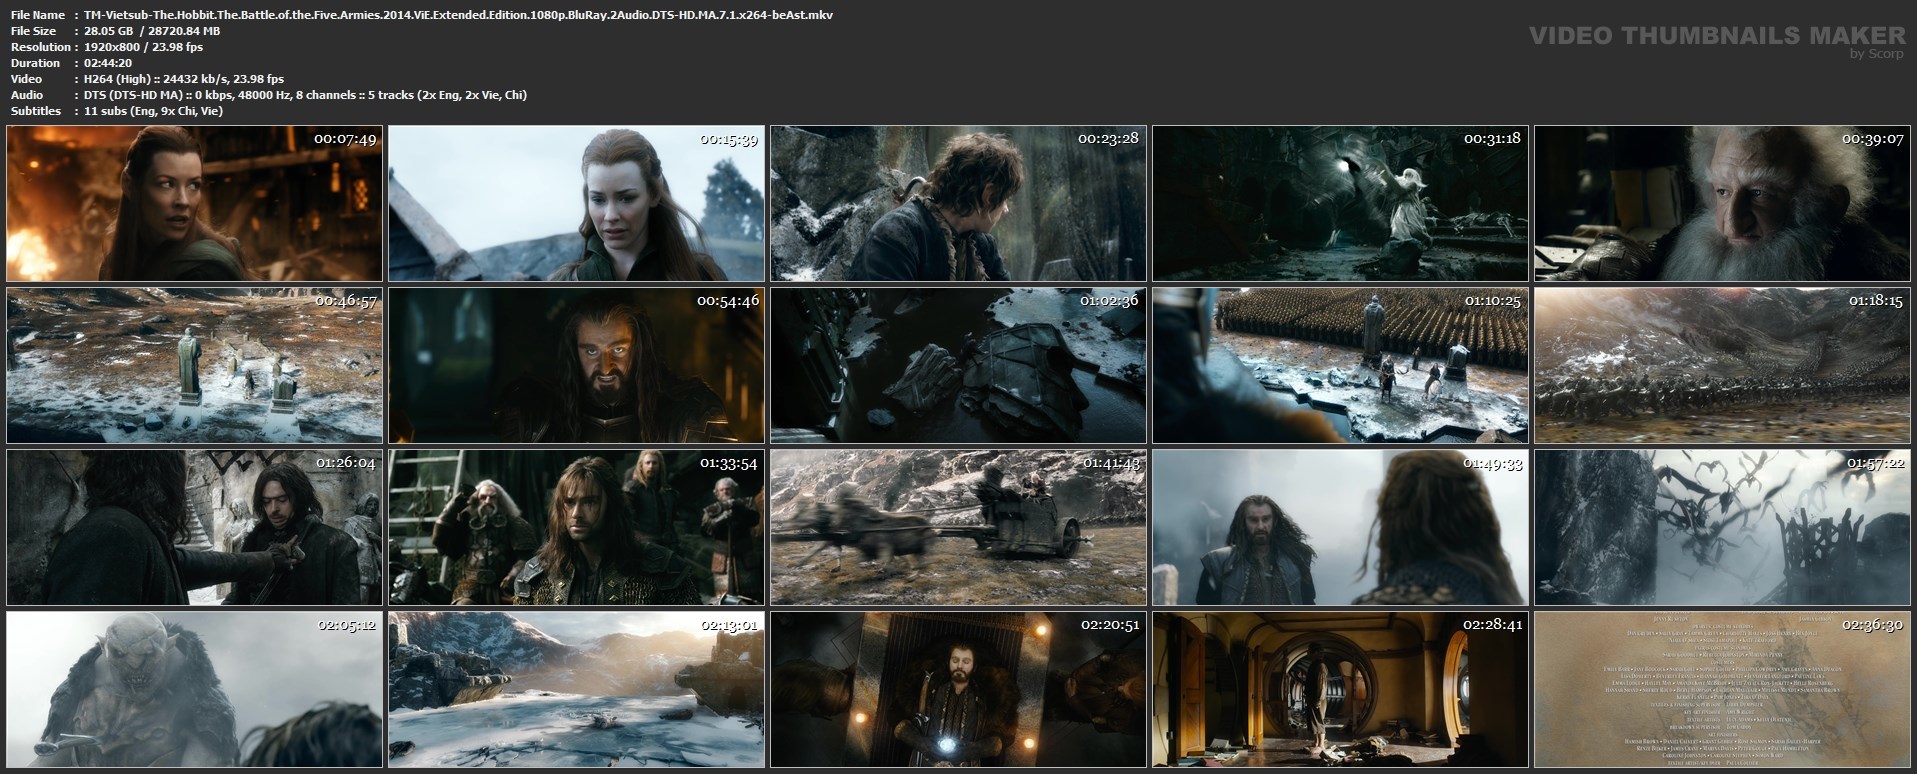Image resolution: width=1917 pixels, height=774 pixels.
Task: Click the file name text ending in beAst.mkv
Action: [x=459, y=15]
